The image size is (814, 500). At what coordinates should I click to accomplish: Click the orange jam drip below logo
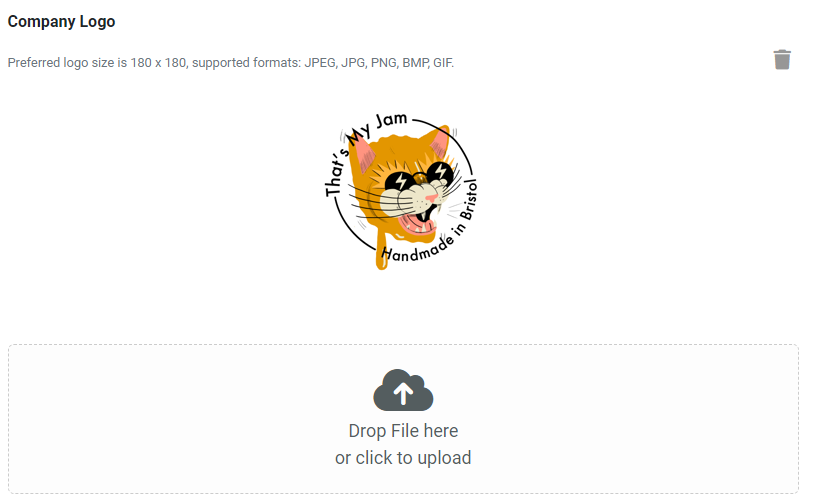(382, 252)
